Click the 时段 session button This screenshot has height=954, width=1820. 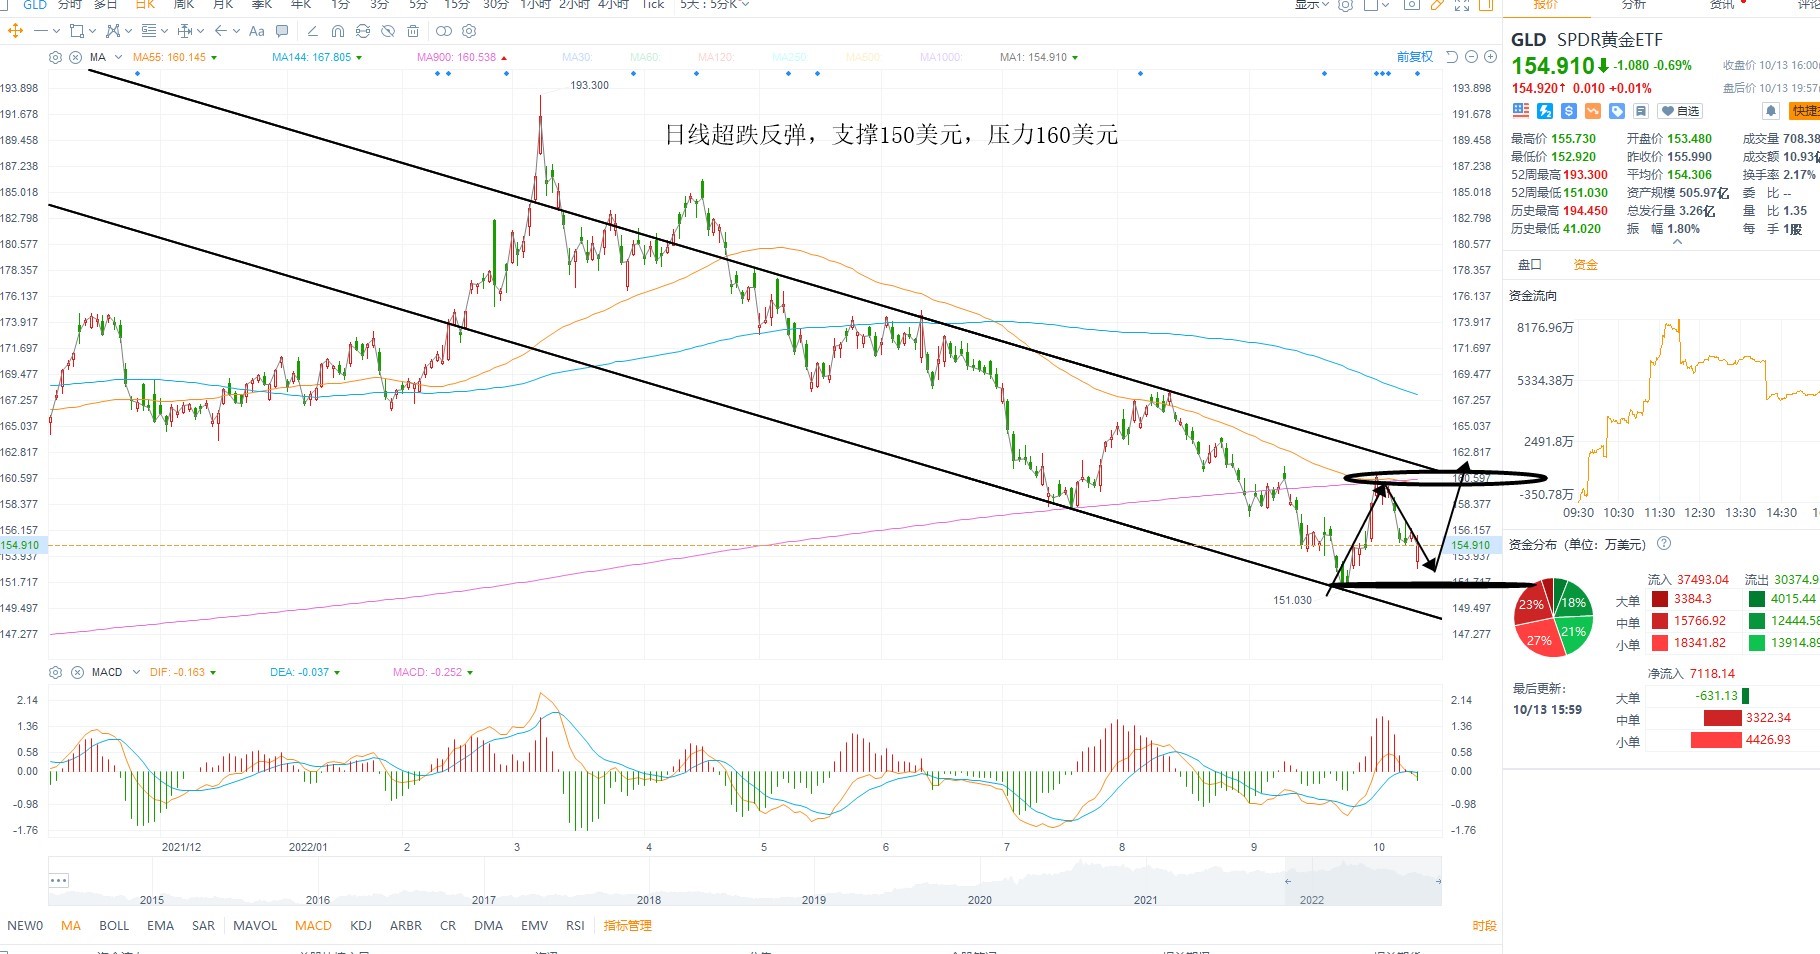click(1484, 926)
